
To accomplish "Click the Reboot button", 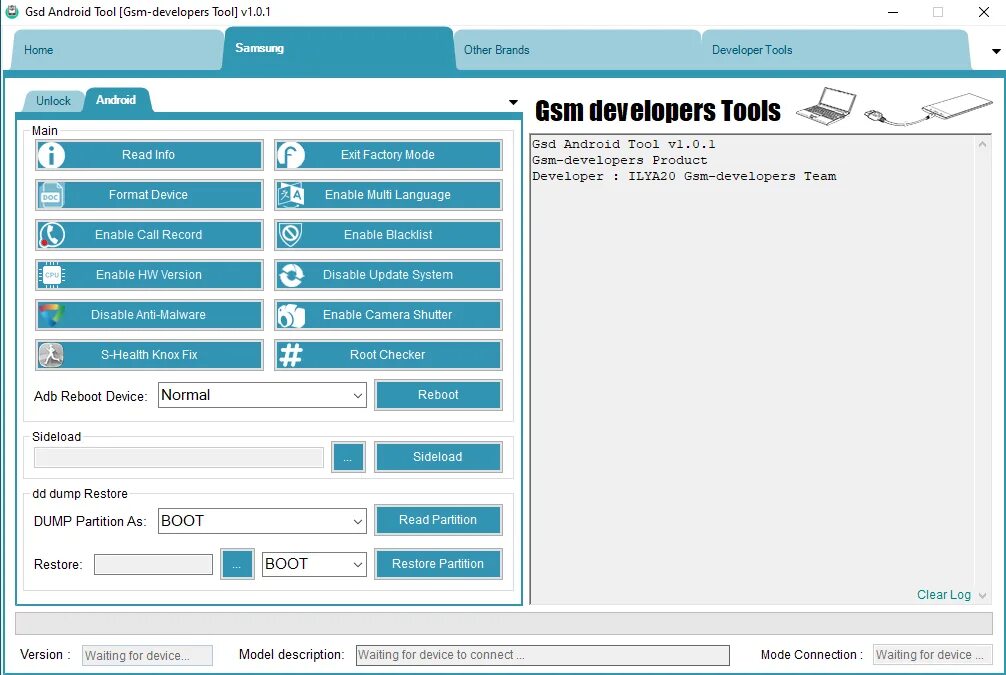I will click(x=438, y=395).
